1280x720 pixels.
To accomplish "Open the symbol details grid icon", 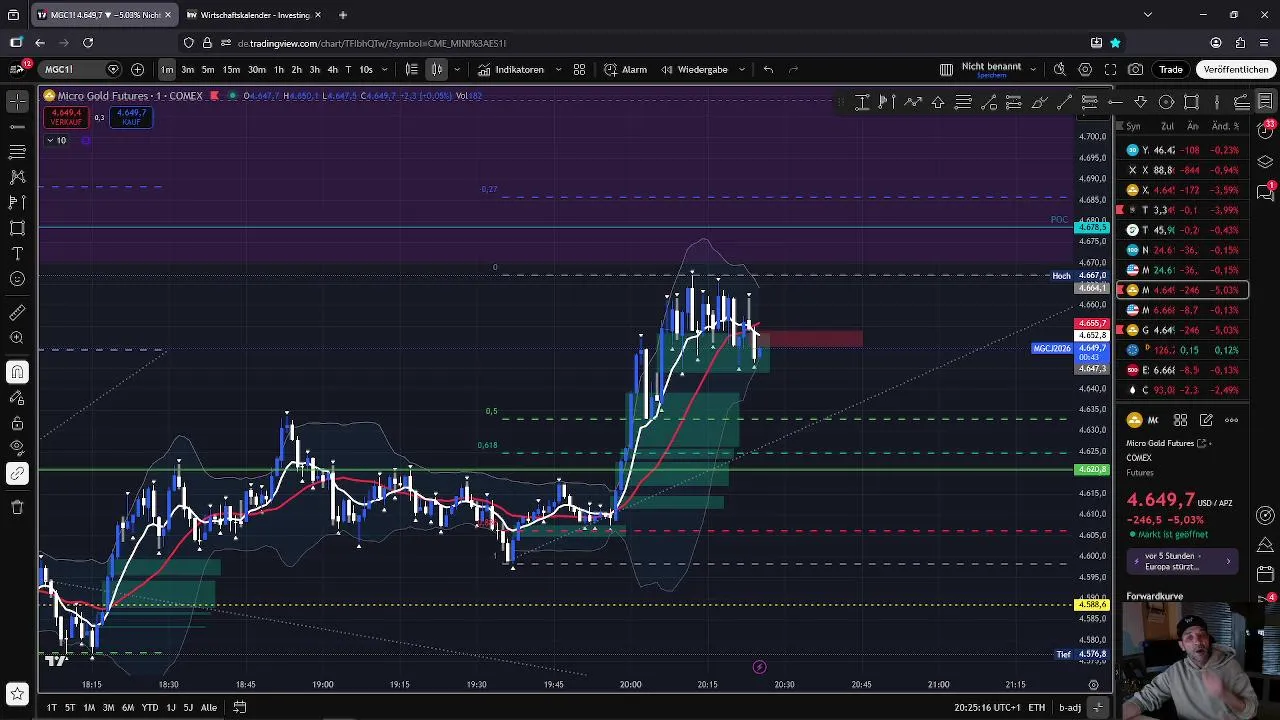I will click(1180, 420).
